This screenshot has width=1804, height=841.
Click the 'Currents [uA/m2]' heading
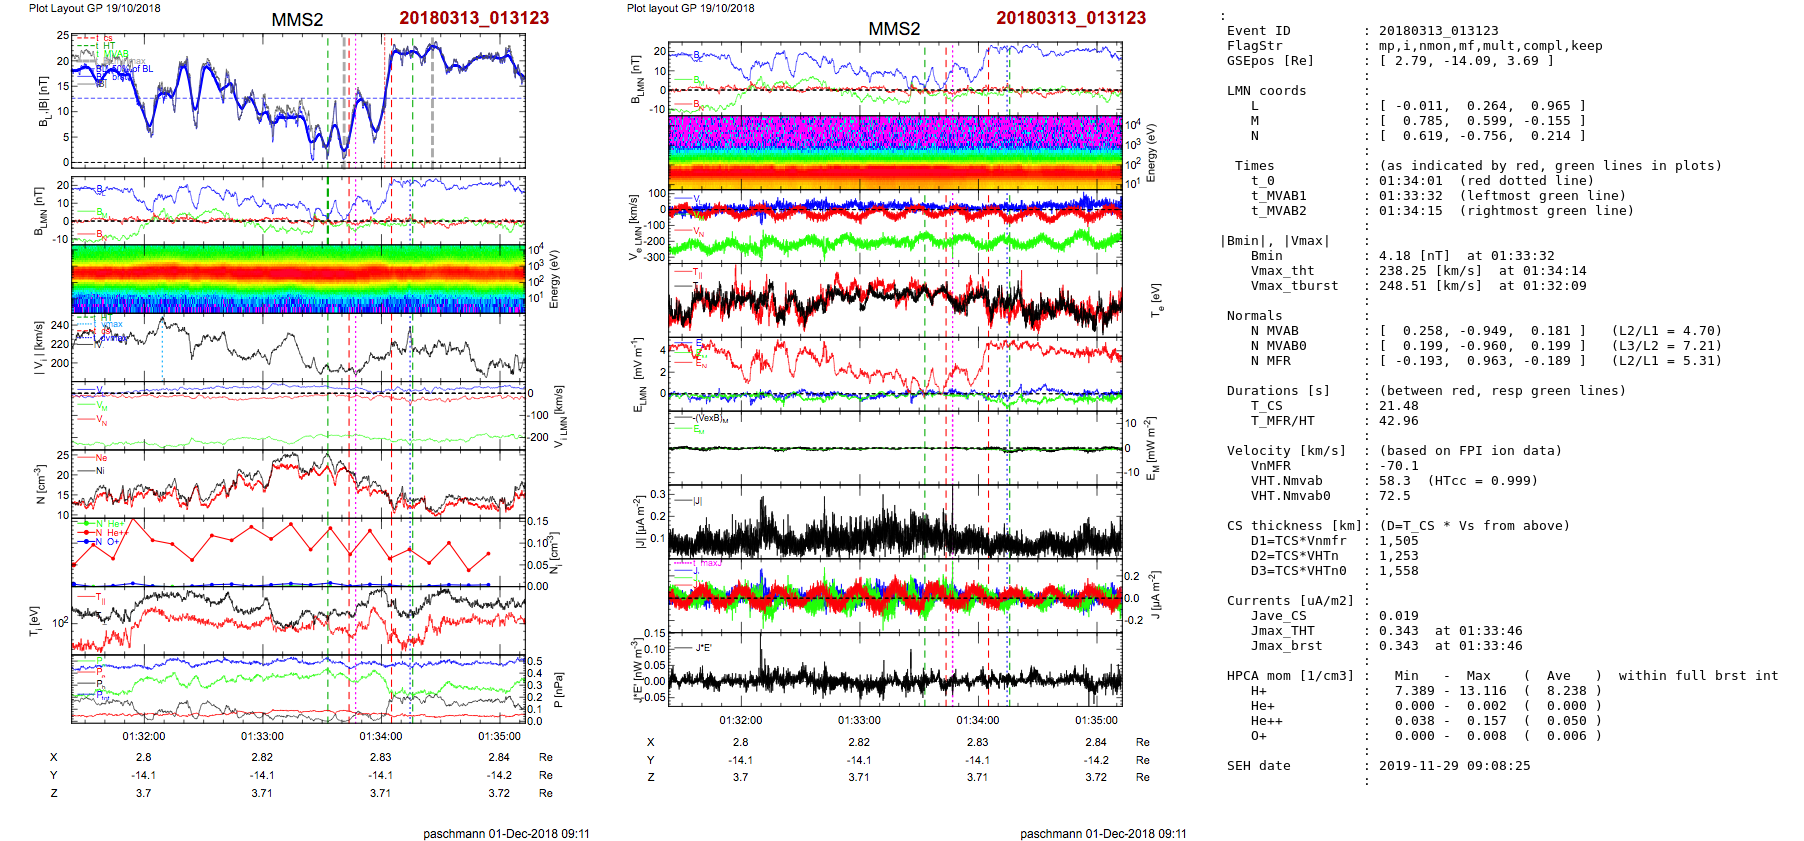(1291, 601)
